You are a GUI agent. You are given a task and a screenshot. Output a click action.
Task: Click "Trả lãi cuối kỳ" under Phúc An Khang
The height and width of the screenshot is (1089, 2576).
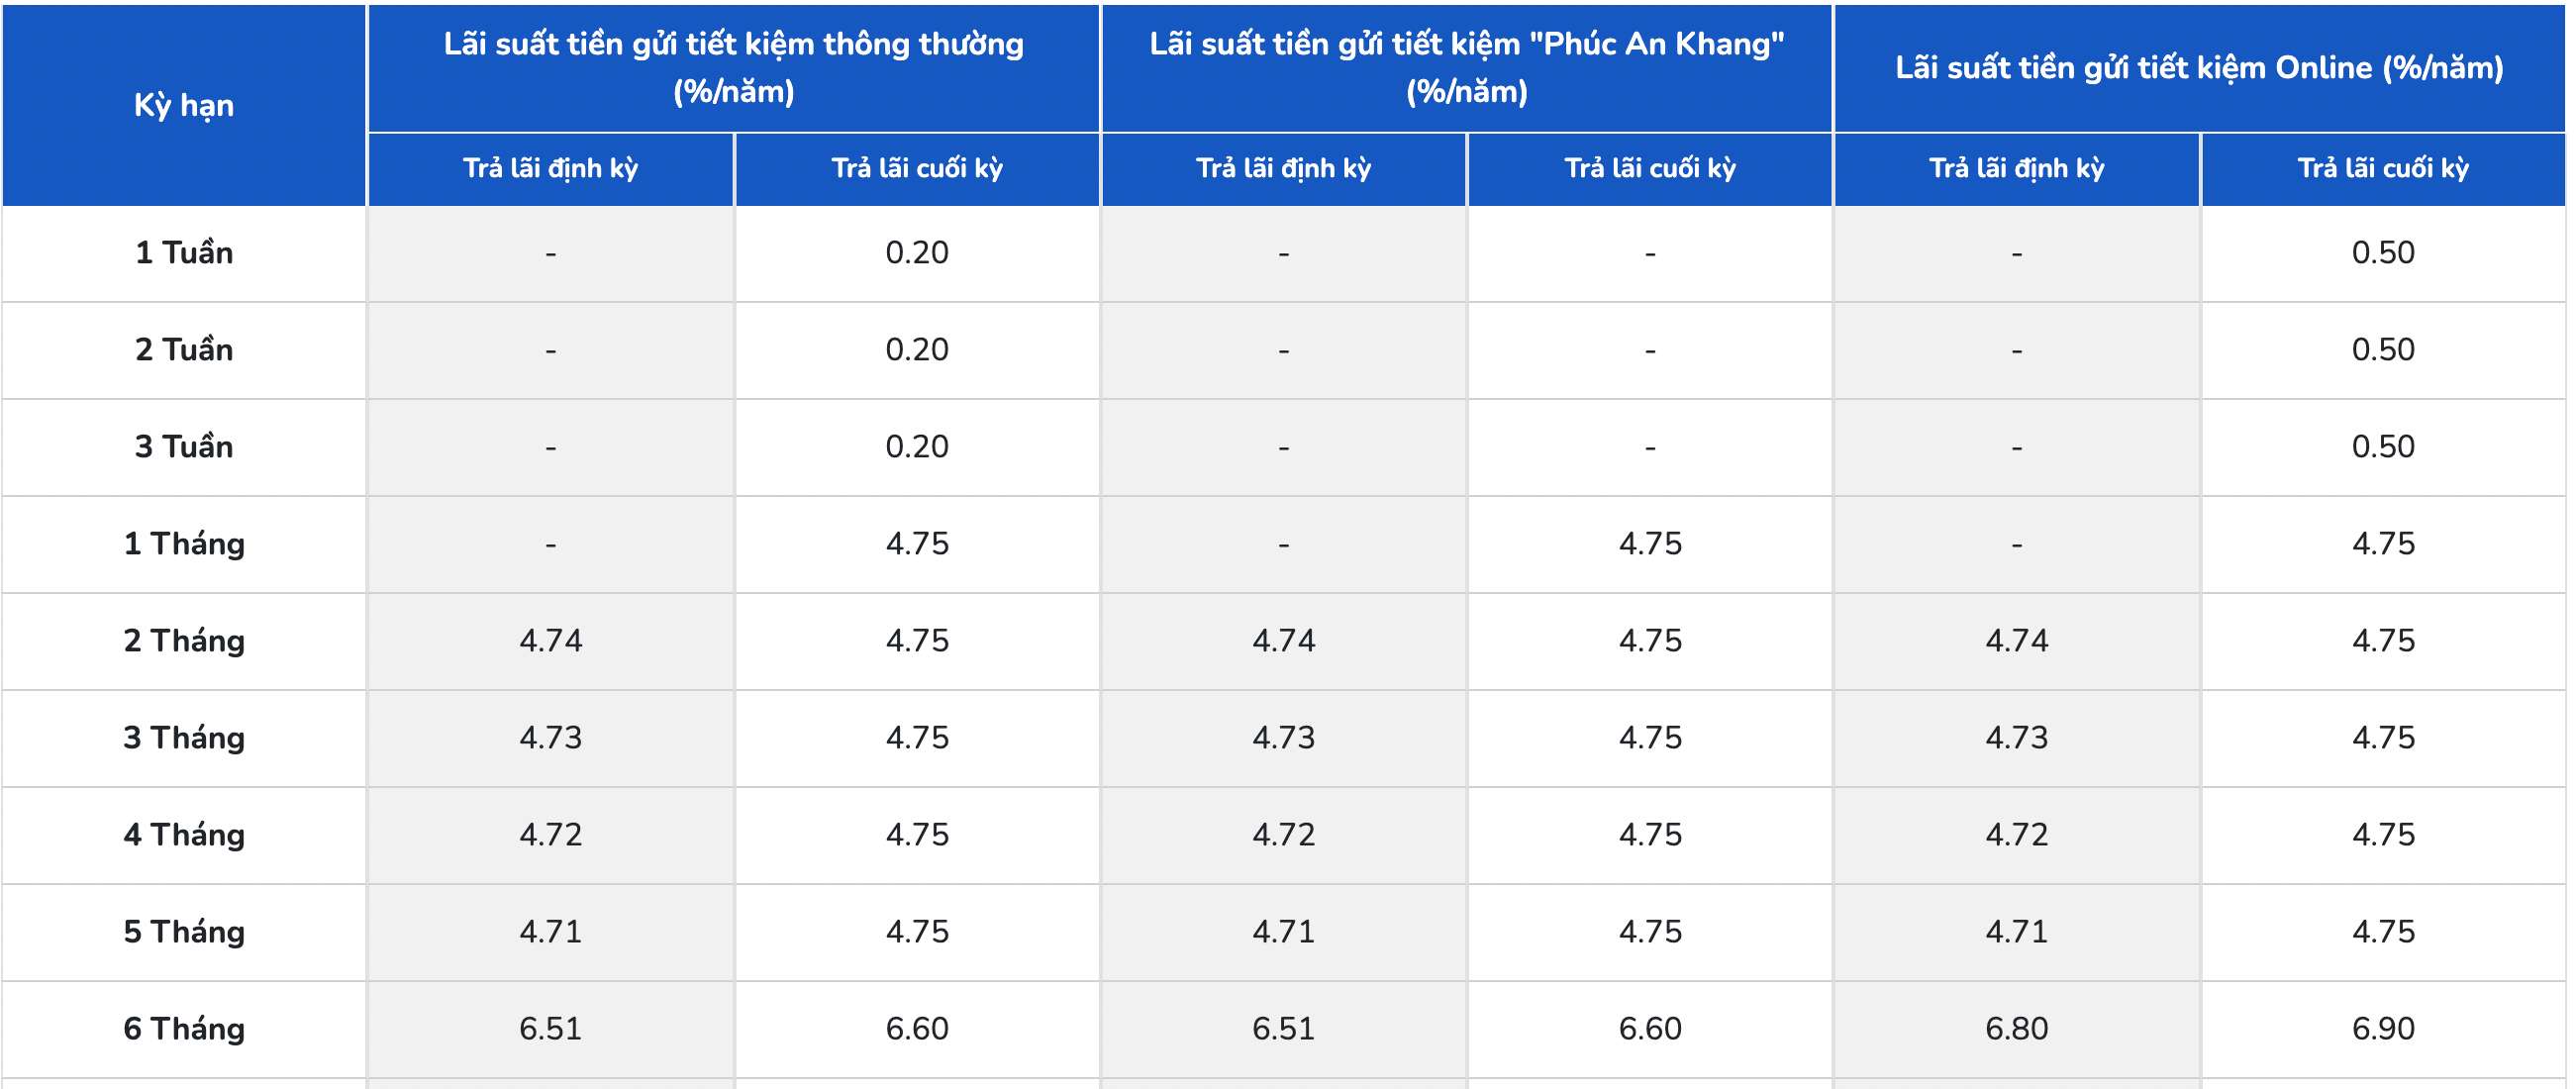[1650, 168]
